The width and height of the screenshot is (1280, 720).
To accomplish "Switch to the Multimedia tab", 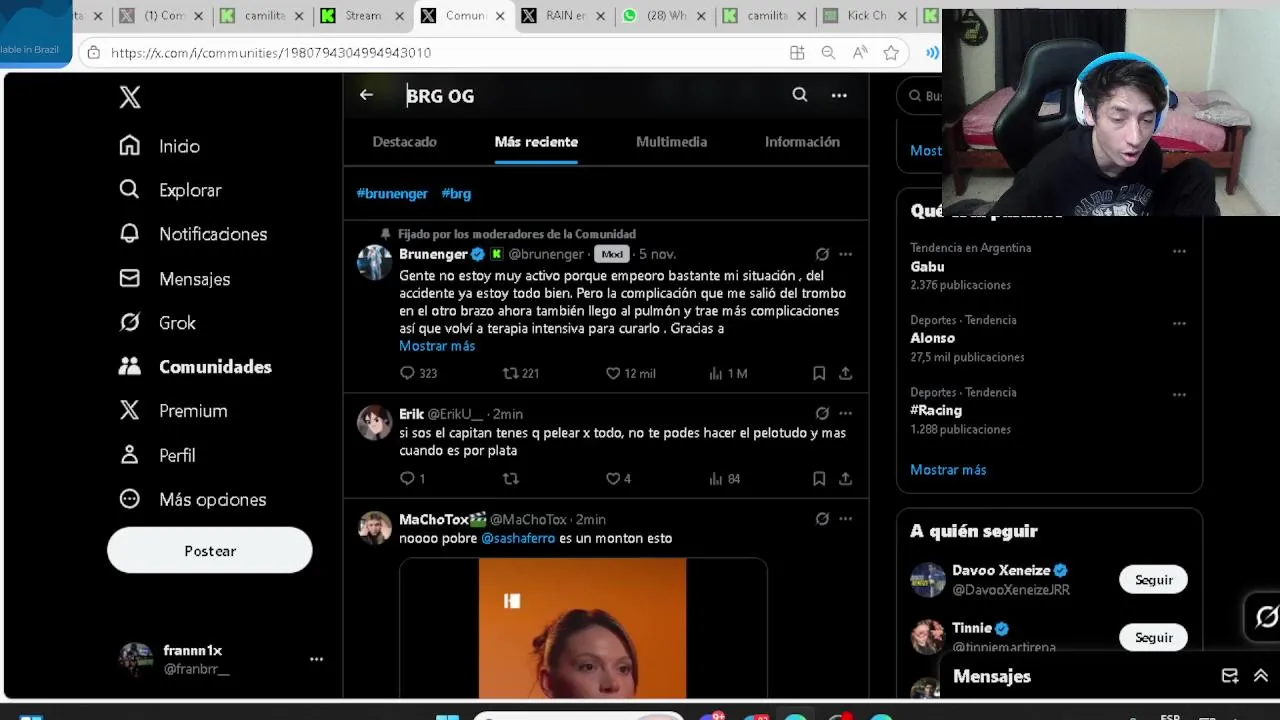I will coord(672,142).
